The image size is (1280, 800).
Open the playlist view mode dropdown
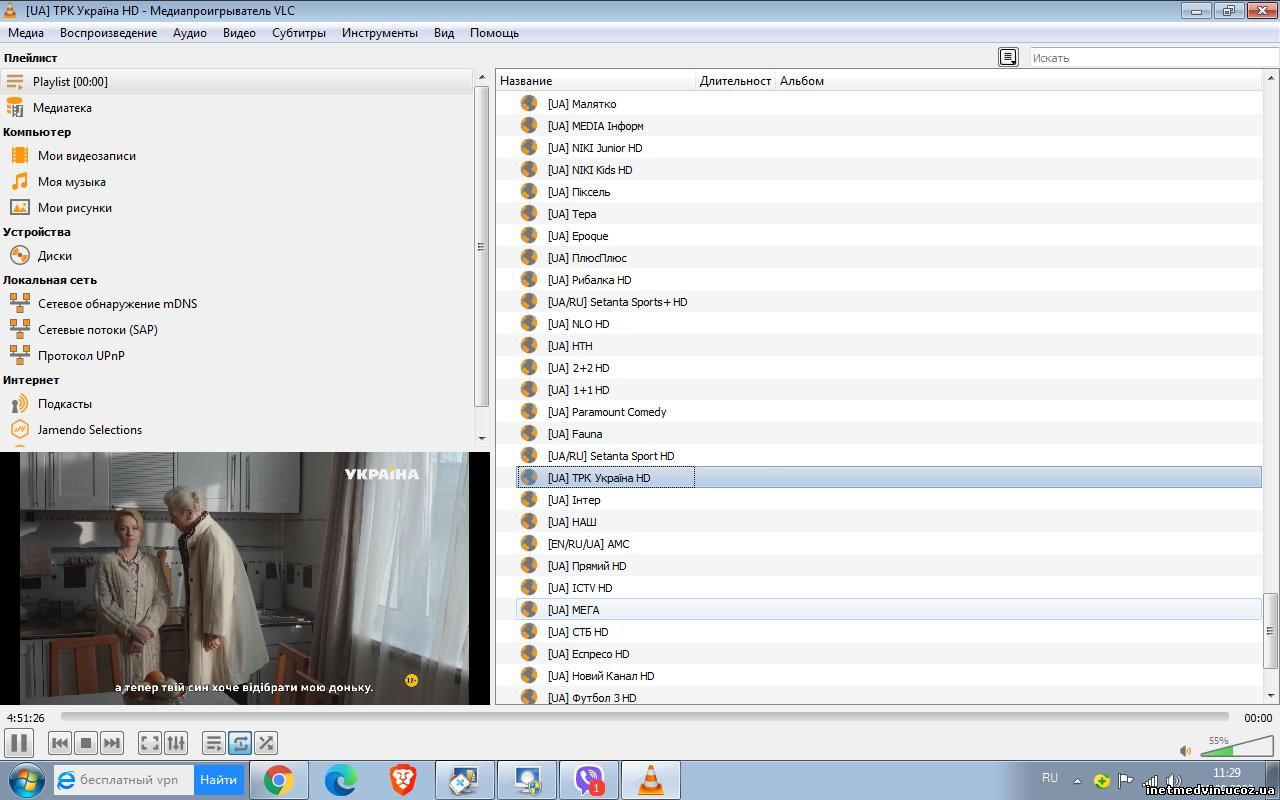click(x=1008, y=58)
